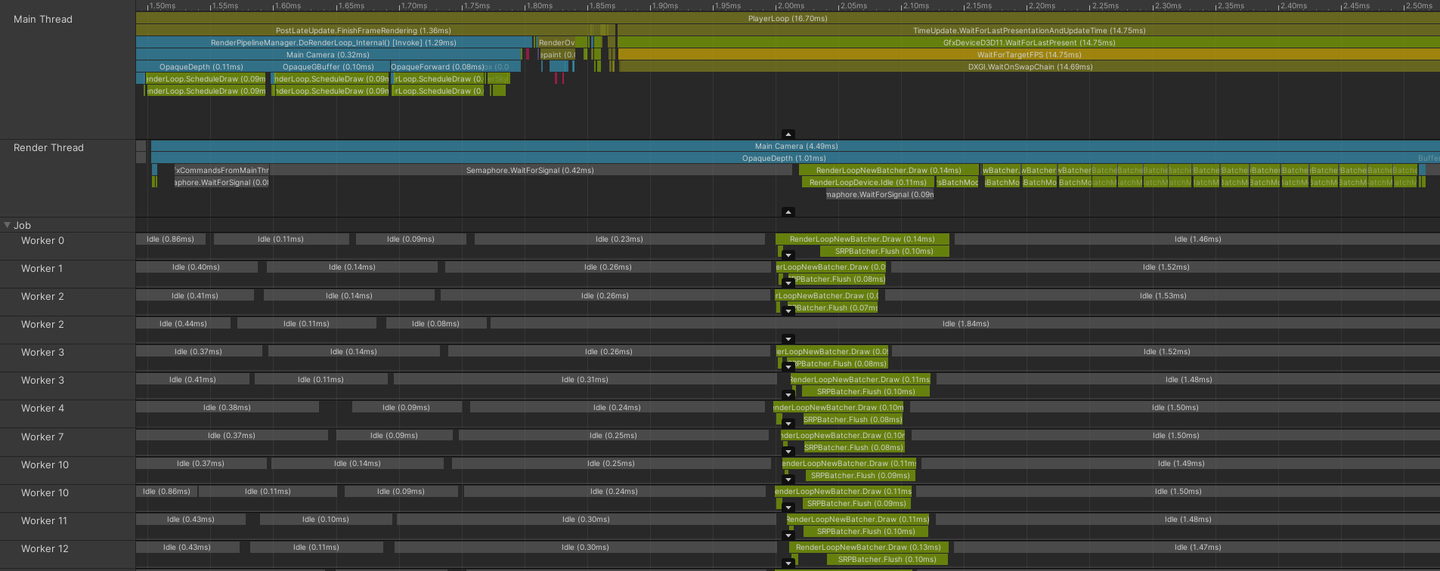
Task: Select the OpaqueForward (0.08ms) sample
Action: 437,67
